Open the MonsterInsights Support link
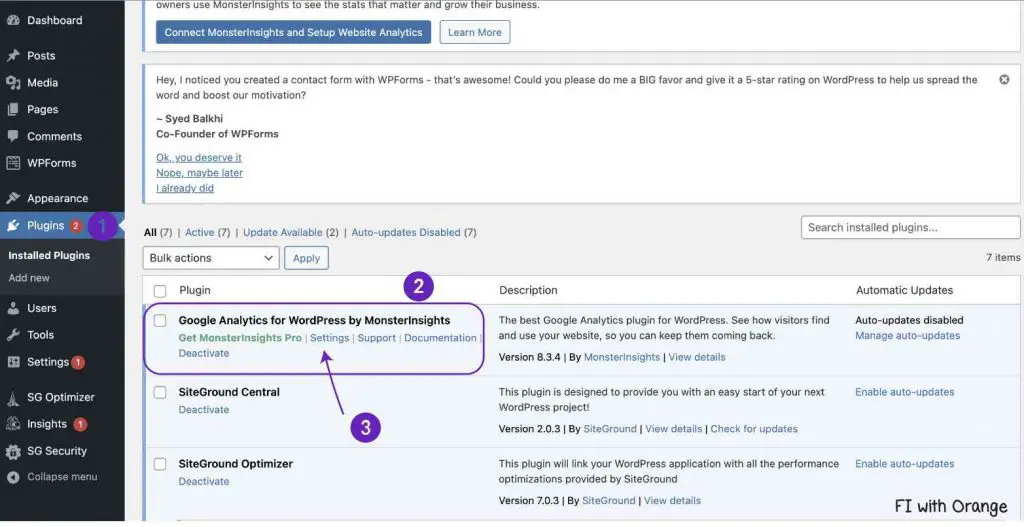1024x527 pixels. click(x=376, y=338)
